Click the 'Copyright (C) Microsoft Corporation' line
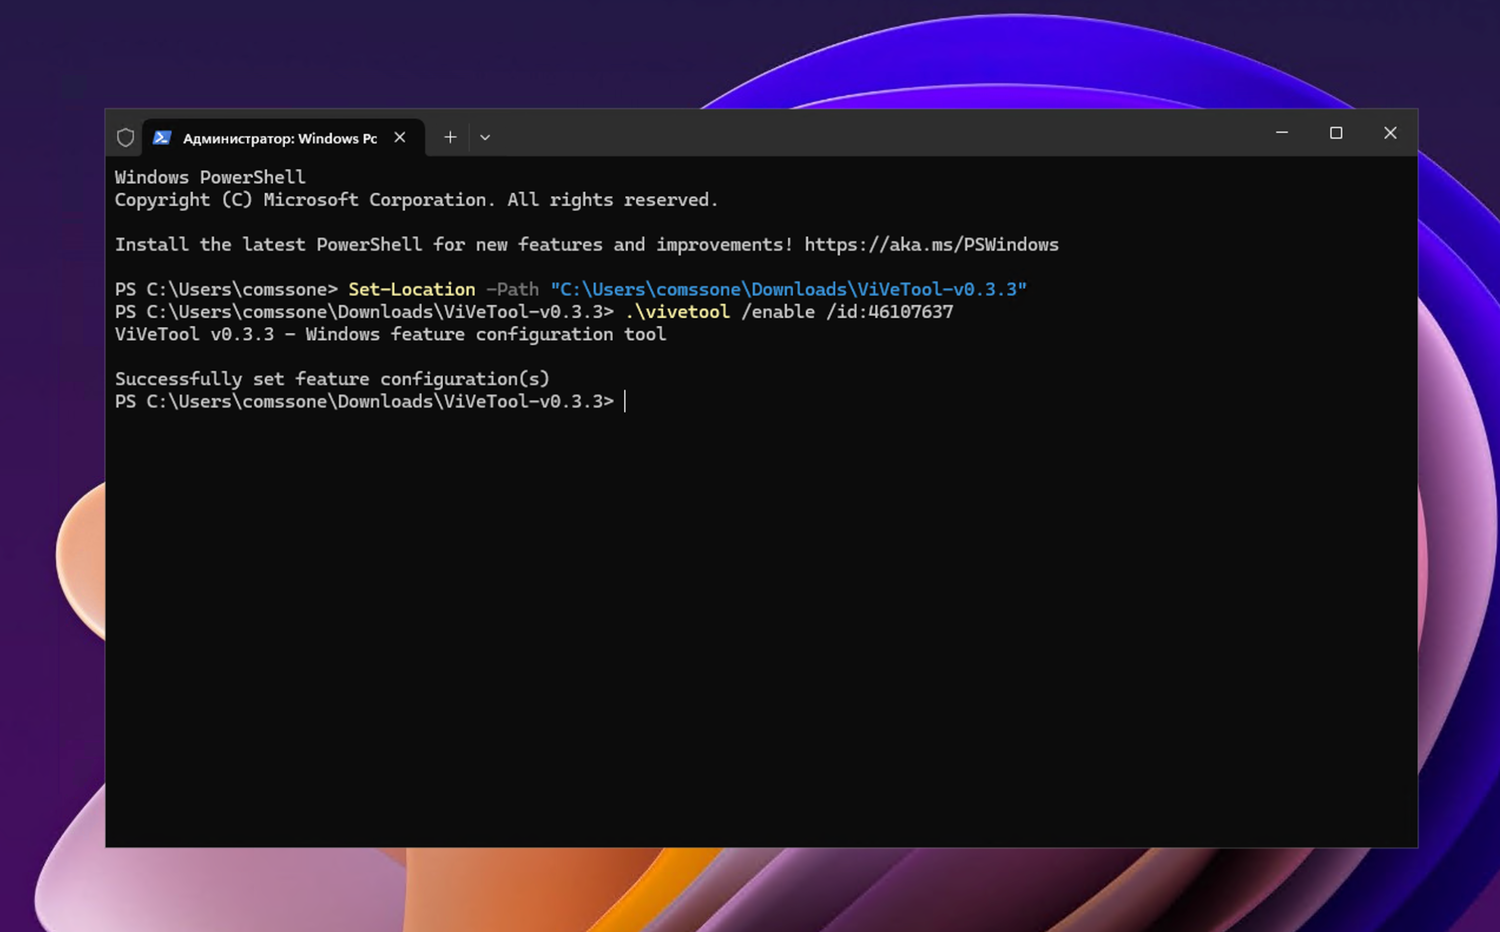Image resolution: width=1500 pixels, height=932 pixels. click(x=416, y=200)
